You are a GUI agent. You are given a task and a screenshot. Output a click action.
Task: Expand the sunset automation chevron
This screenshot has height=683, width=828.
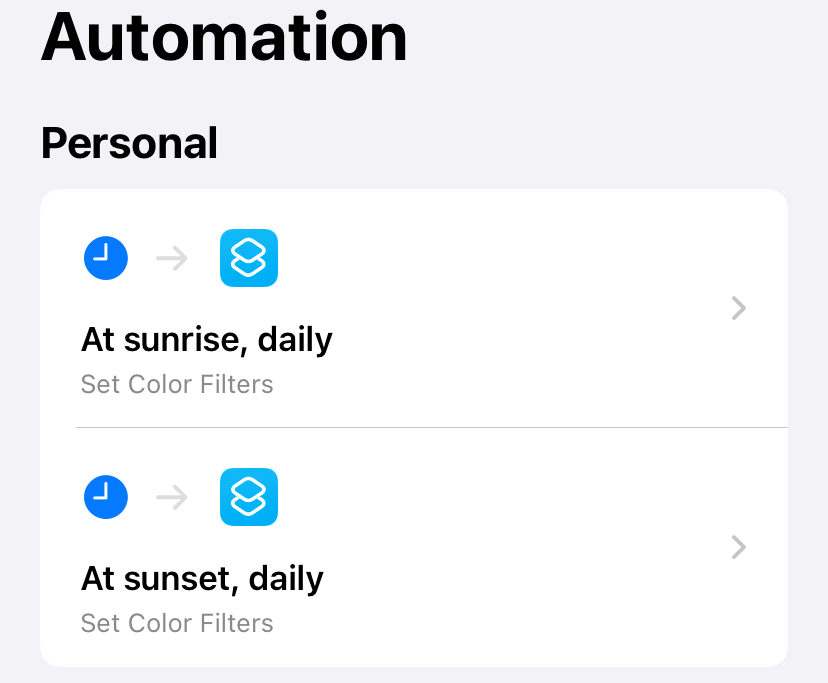[x=738, y=547]
